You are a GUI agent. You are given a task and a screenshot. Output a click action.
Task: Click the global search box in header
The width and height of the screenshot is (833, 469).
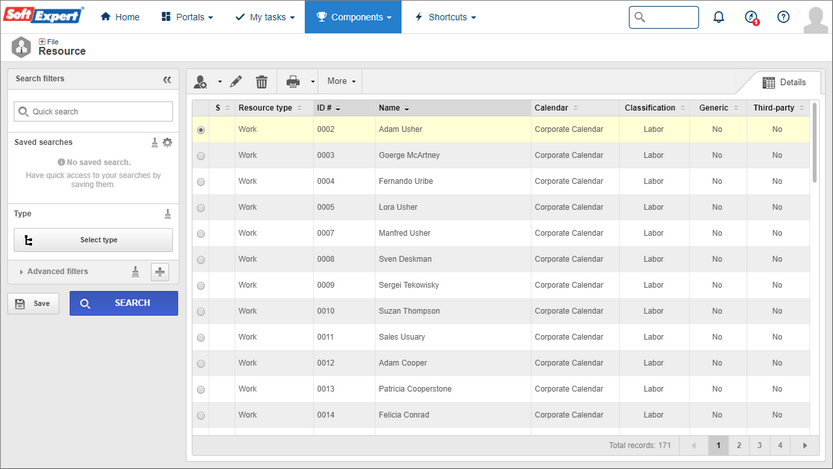pos(664,17)
